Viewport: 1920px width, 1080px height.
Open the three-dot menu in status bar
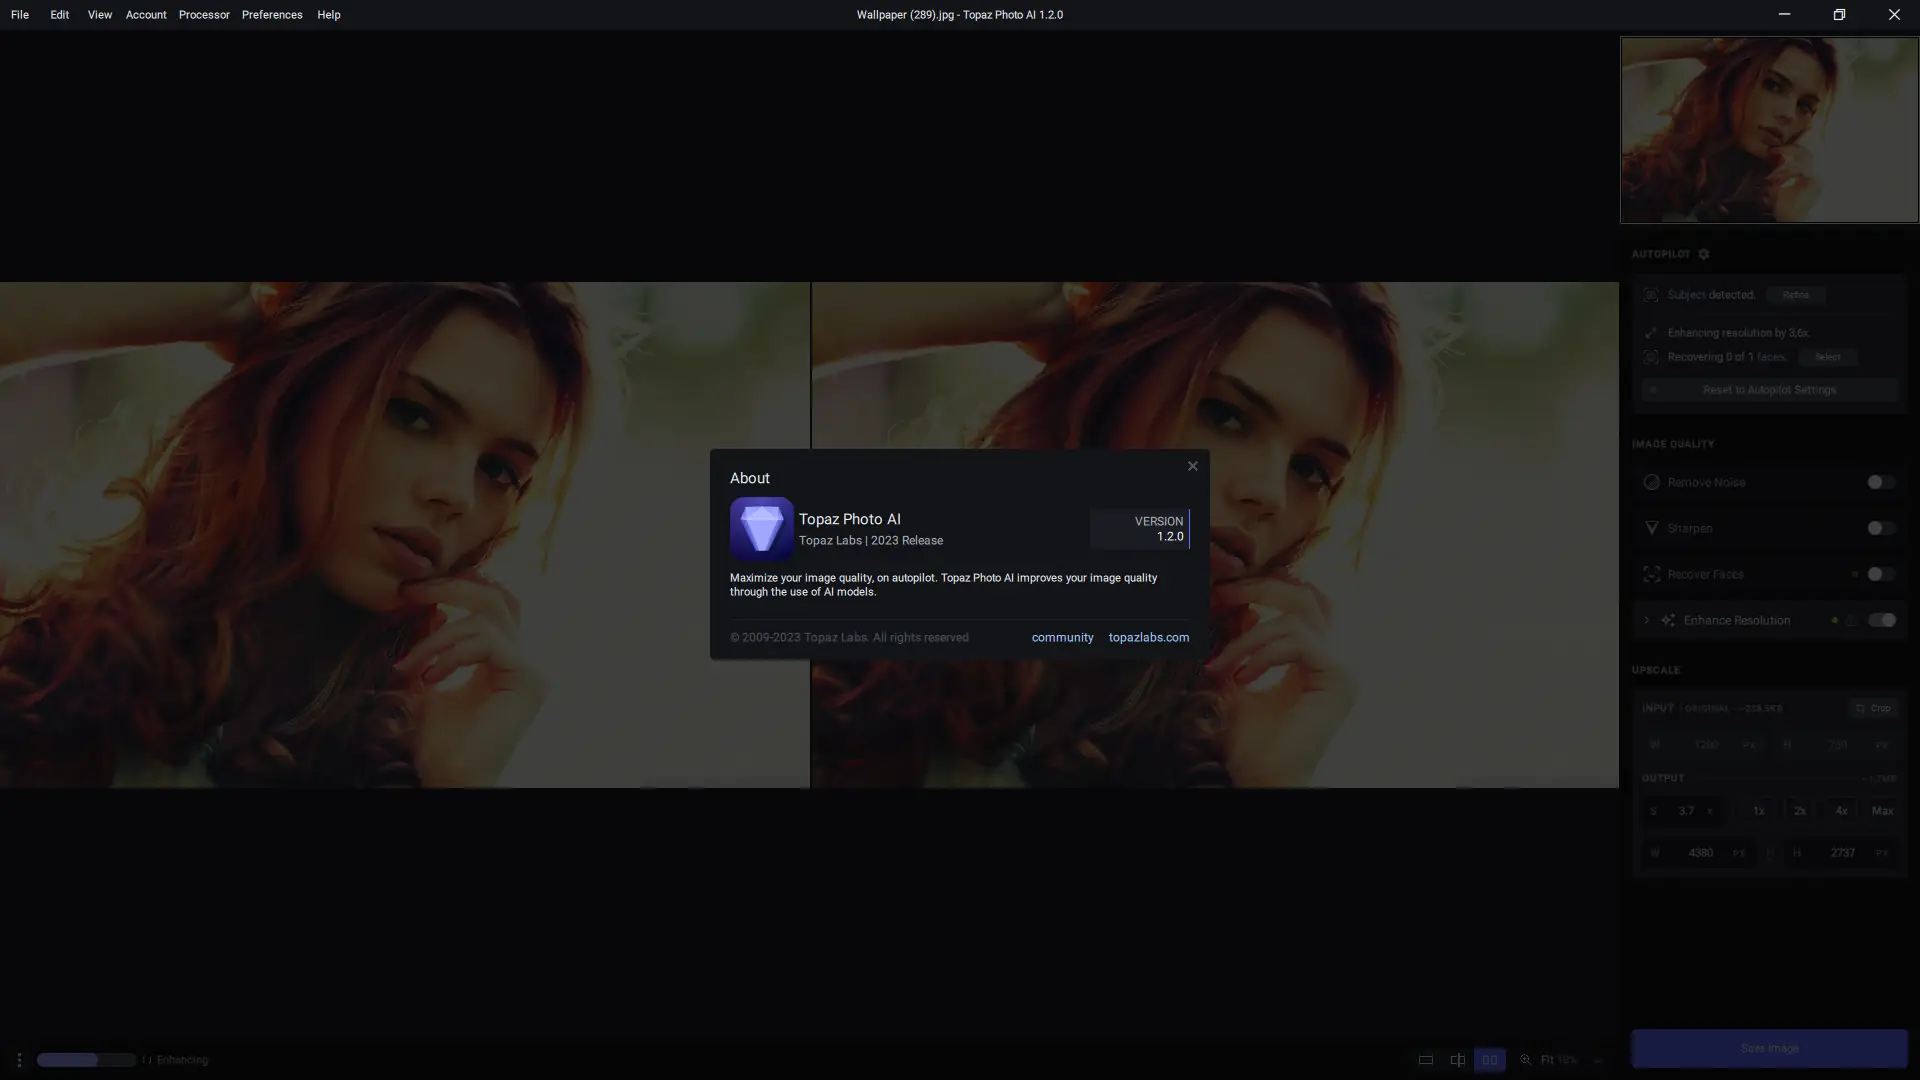click(19, 1060)
